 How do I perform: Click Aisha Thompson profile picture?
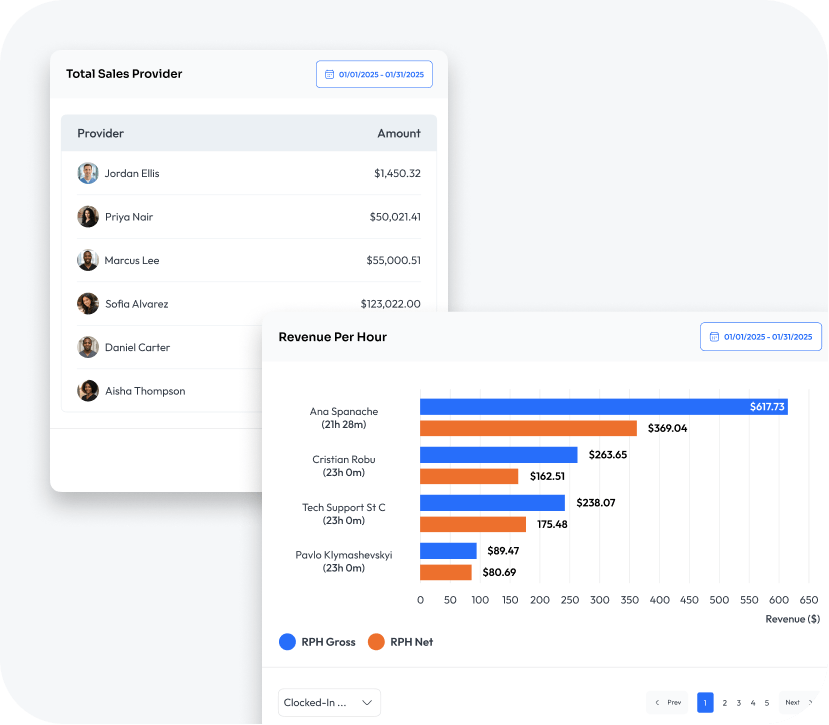tap(88, 391)
